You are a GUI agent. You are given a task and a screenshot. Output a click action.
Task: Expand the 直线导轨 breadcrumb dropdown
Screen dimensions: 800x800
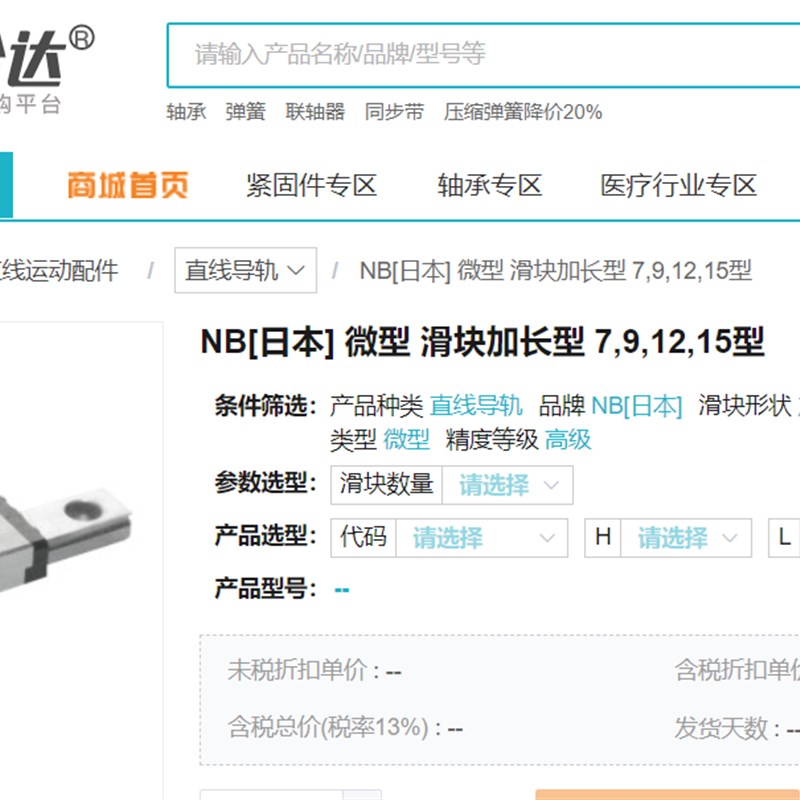pyautogui.click(x=245, y=270)
